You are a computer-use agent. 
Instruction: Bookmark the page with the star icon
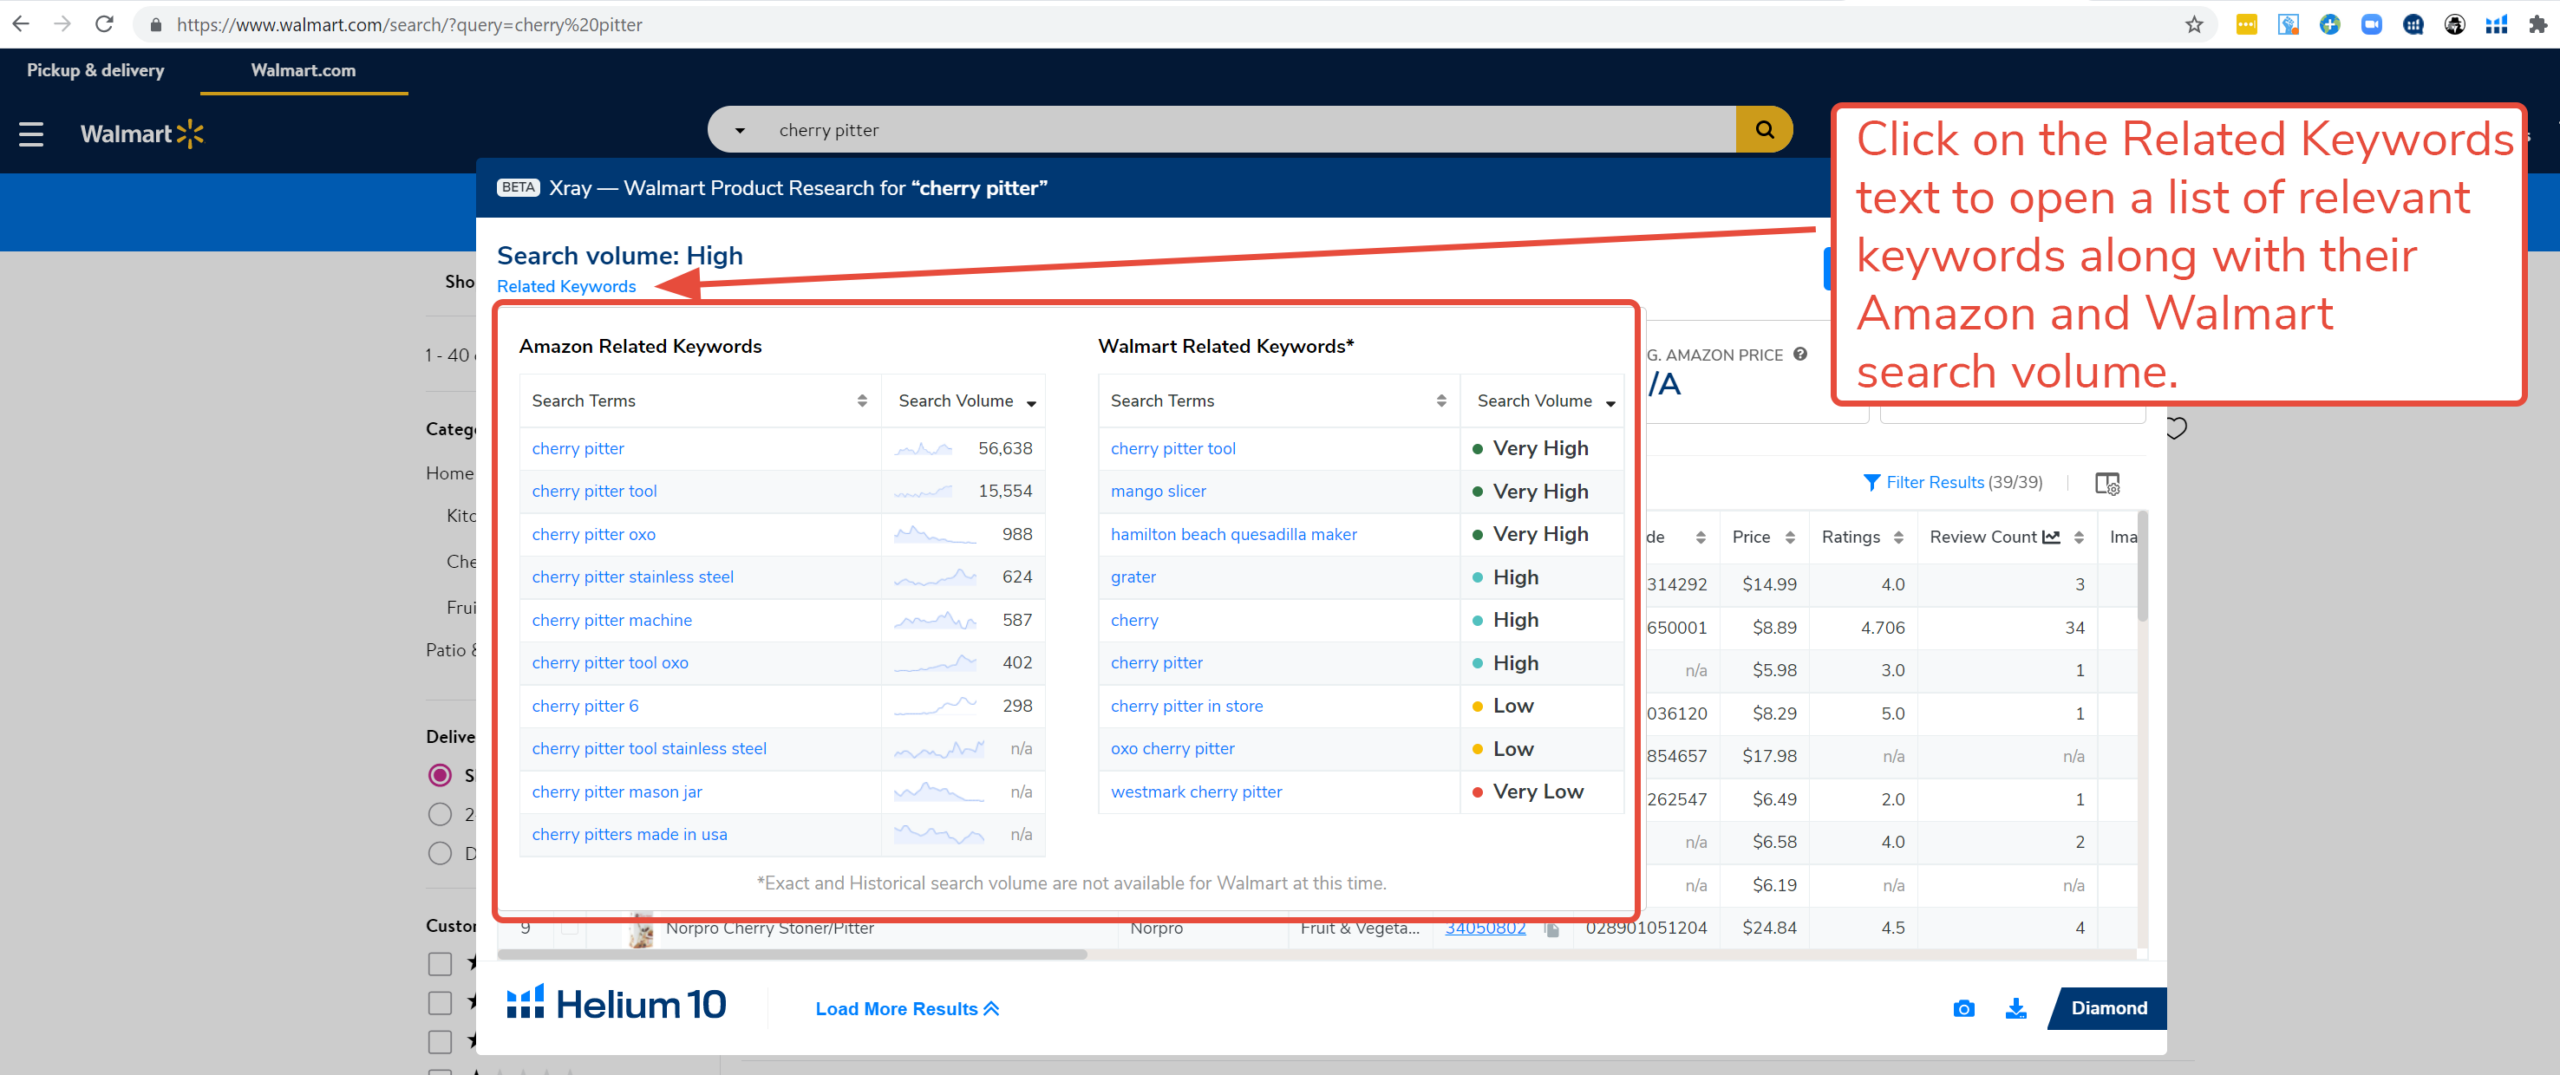[x=2194, y=24]
